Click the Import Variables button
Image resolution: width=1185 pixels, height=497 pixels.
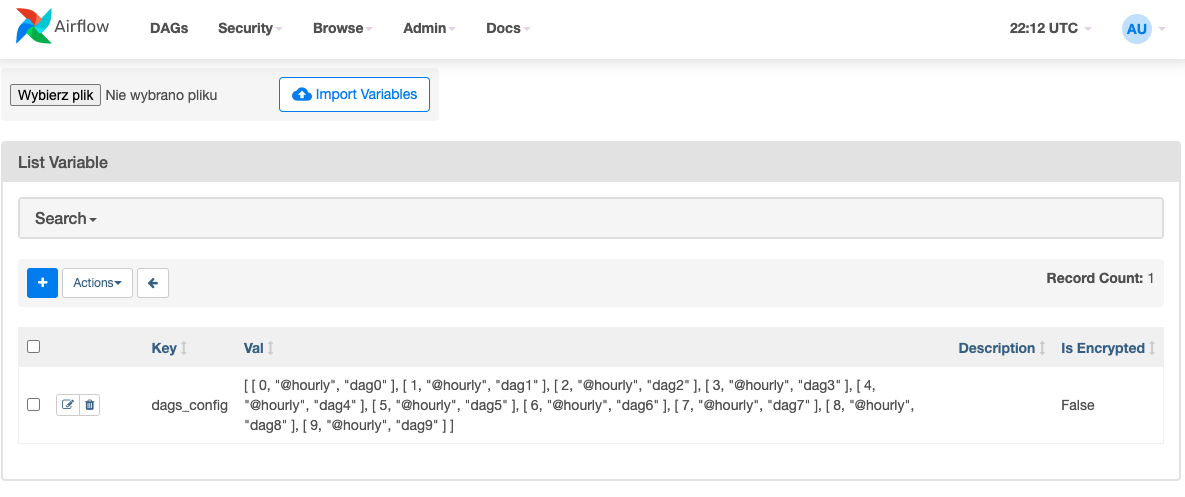(x=355, y=95)
